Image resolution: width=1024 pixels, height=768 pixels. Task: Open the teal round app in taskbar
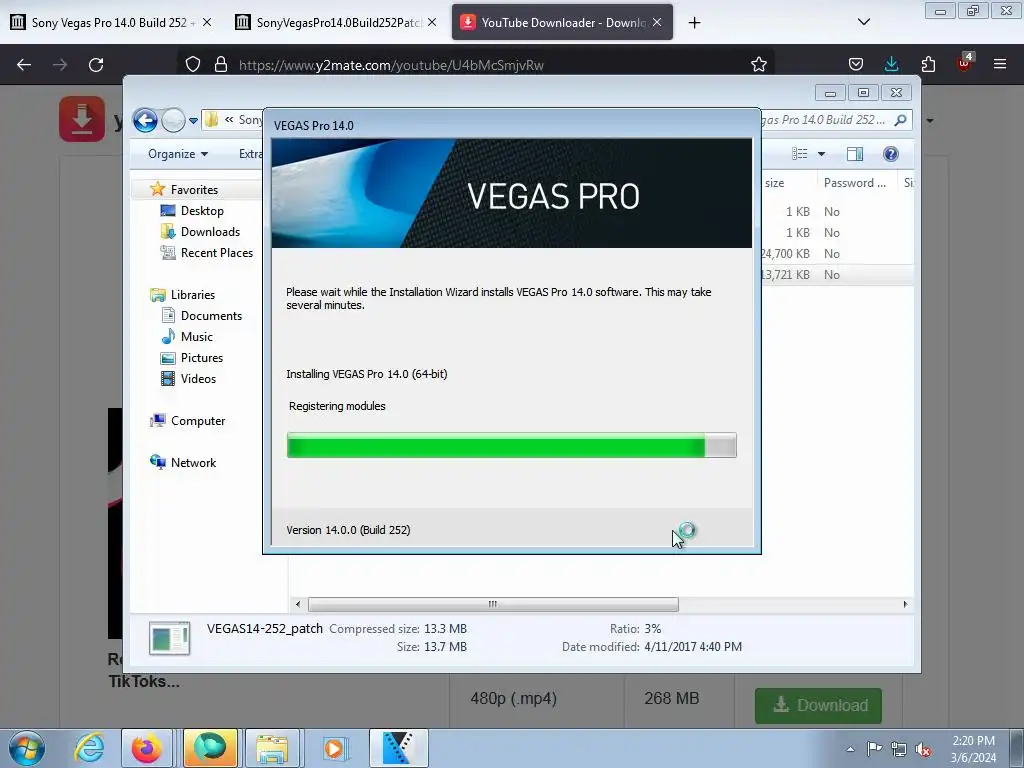(210, 748)
